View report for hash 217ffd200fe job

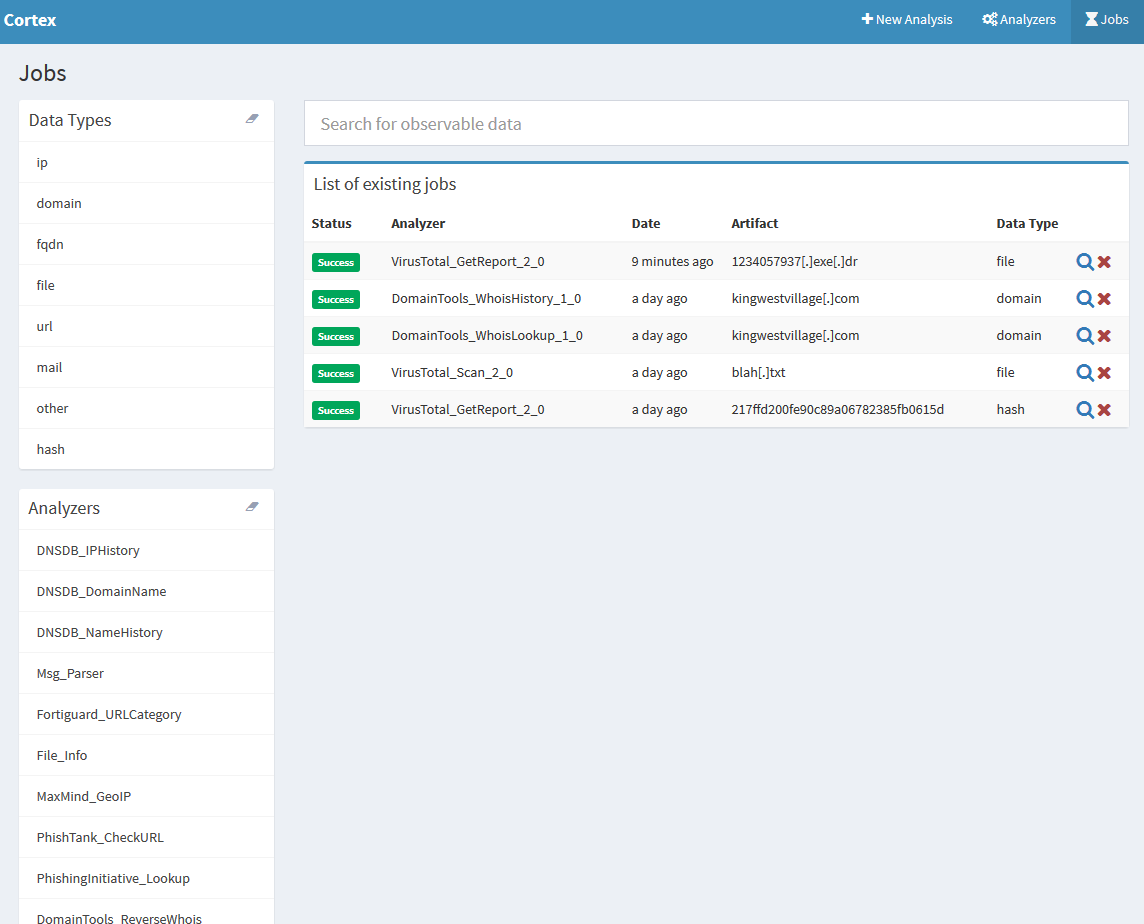click(x=1084, y=410)
